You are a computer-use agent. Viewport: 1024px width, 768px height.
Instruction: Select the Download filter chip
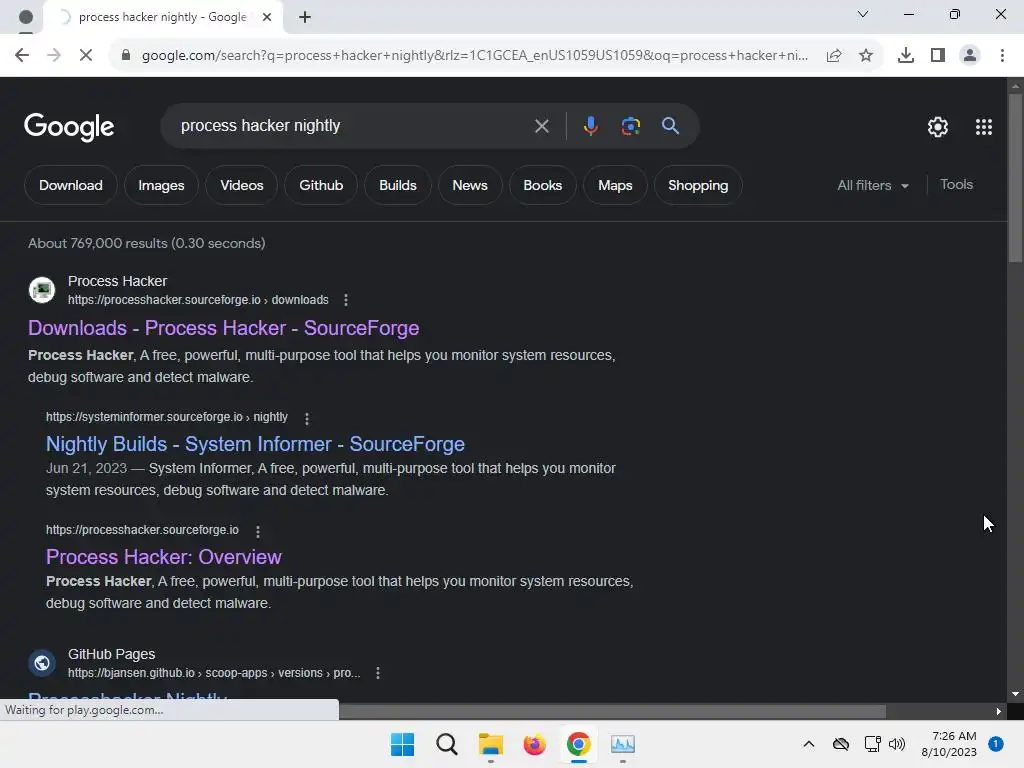71,185
